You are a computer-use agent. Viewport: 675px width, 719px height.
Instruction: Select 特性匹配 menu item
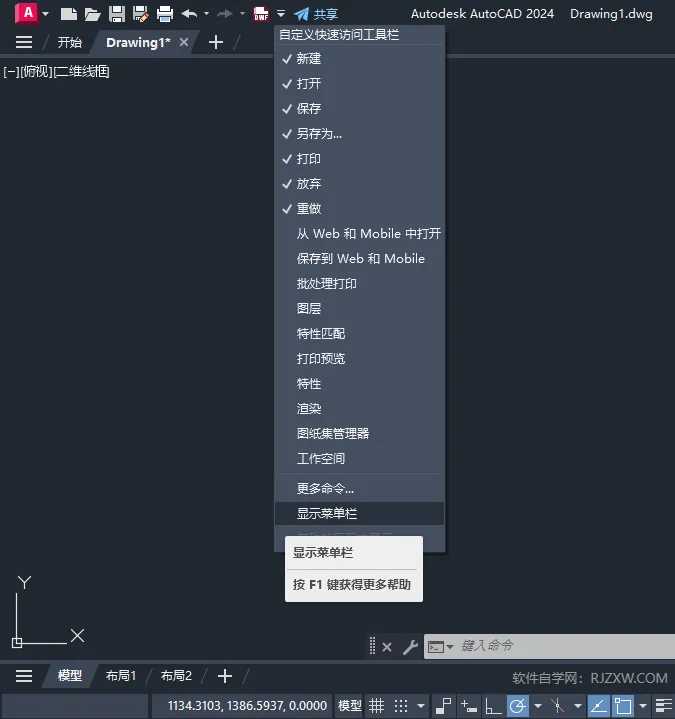pyautogui.click(x=360, y=334)
